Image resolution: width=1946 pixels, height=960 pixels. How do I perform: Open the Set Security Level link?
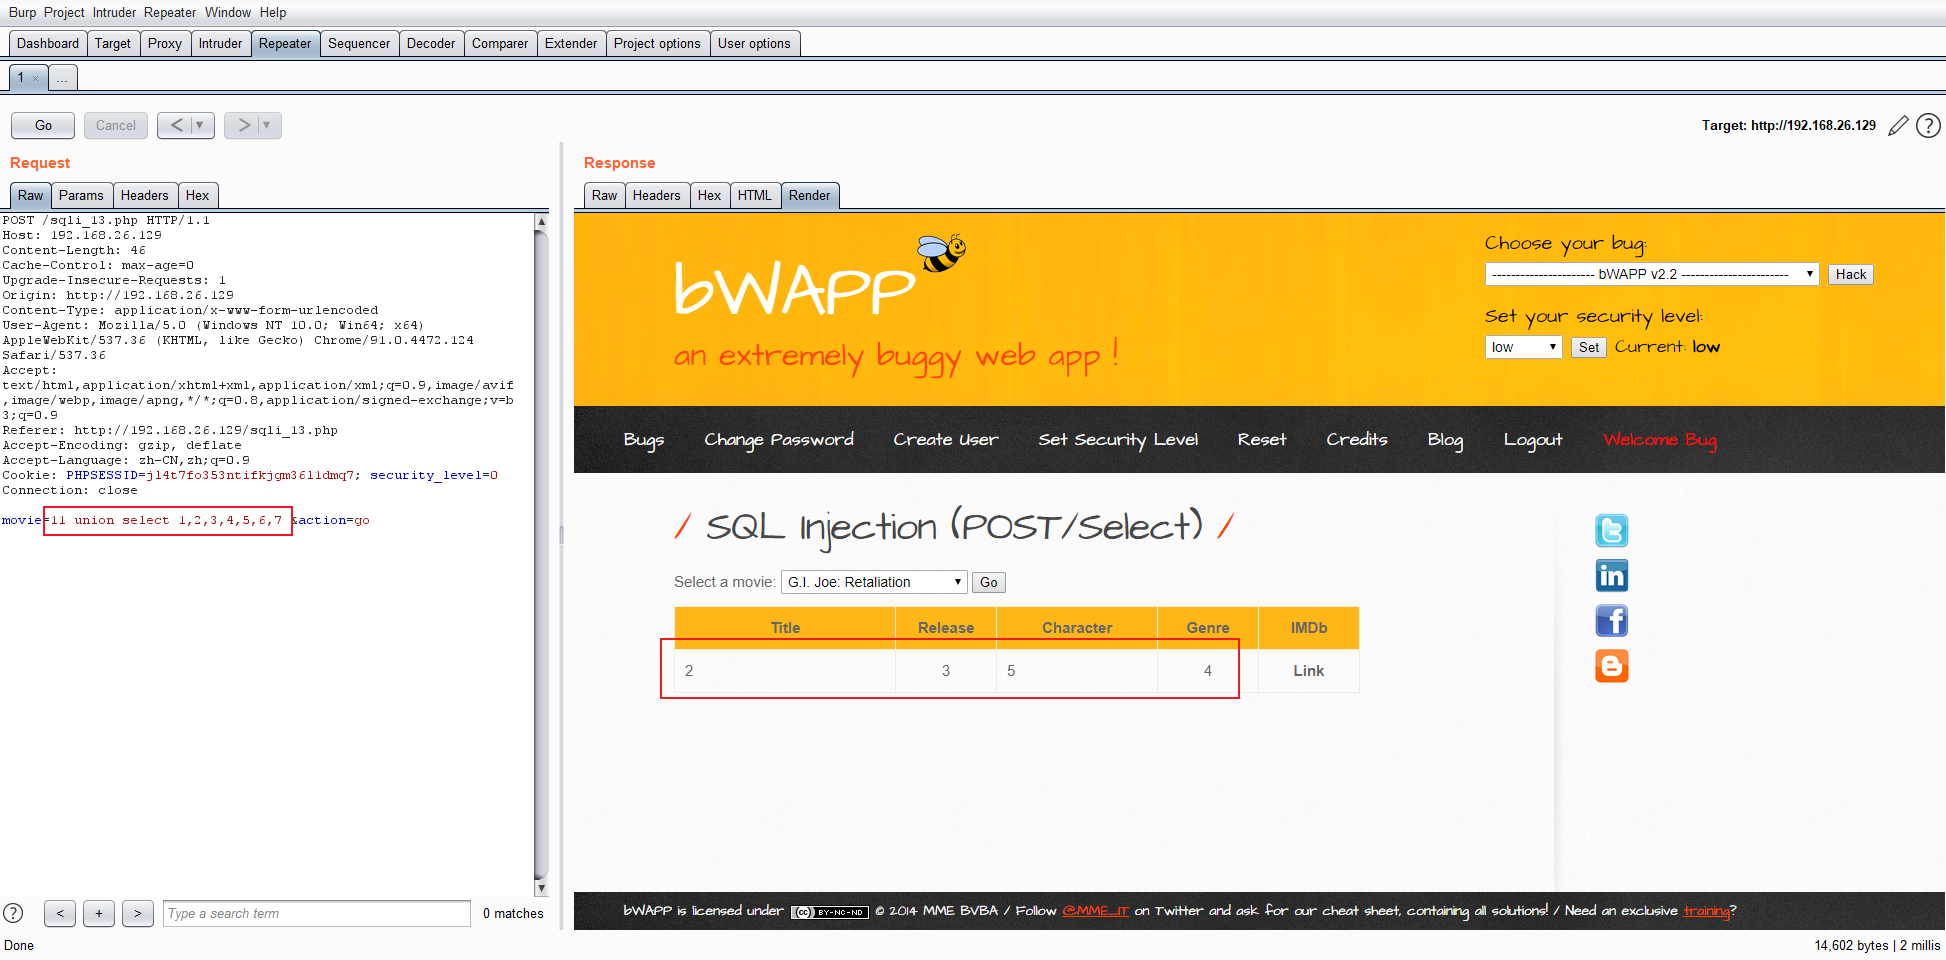1118,440
